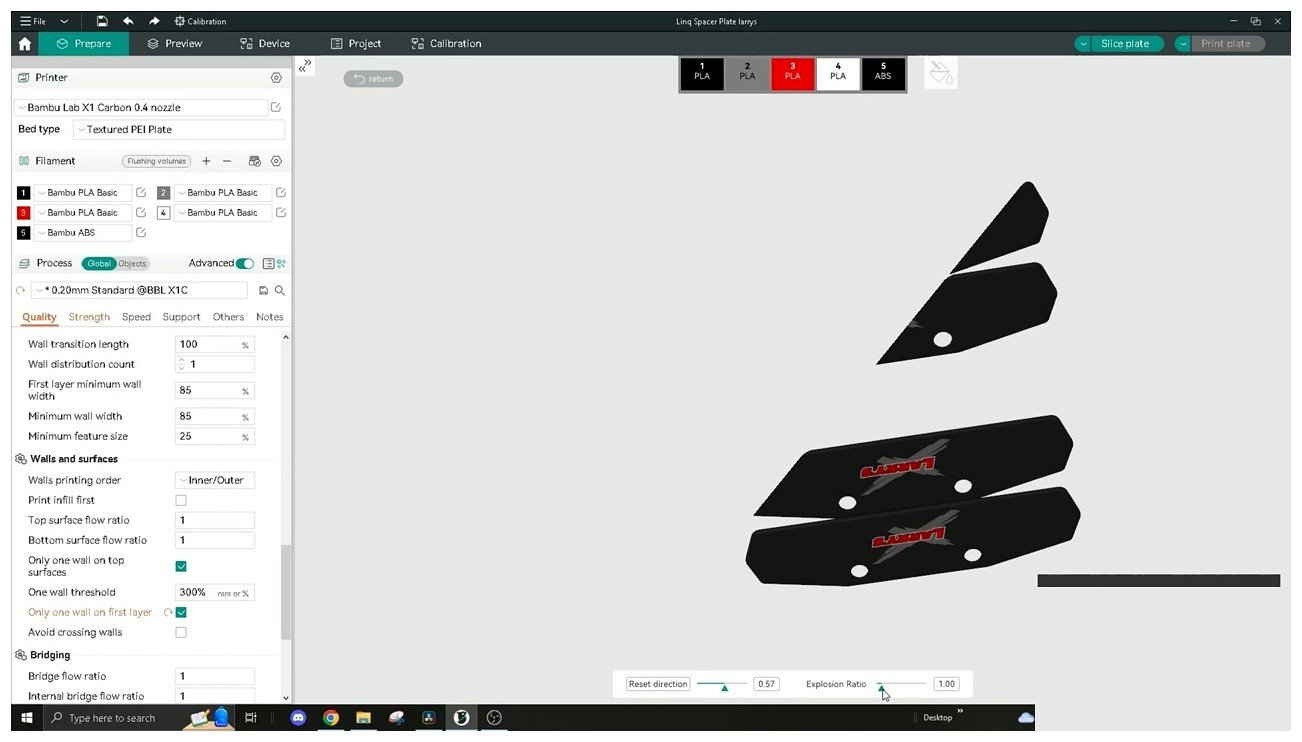Save the process preset with disk icon

[263, 291]
